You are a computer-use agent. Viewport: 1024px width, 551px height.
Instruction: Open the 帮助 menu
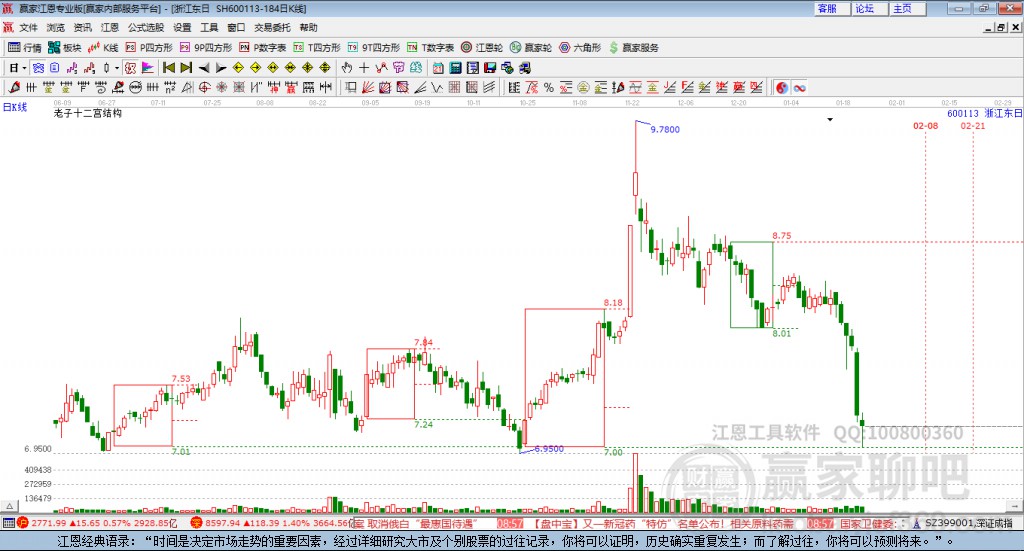(x=308, y=27)
